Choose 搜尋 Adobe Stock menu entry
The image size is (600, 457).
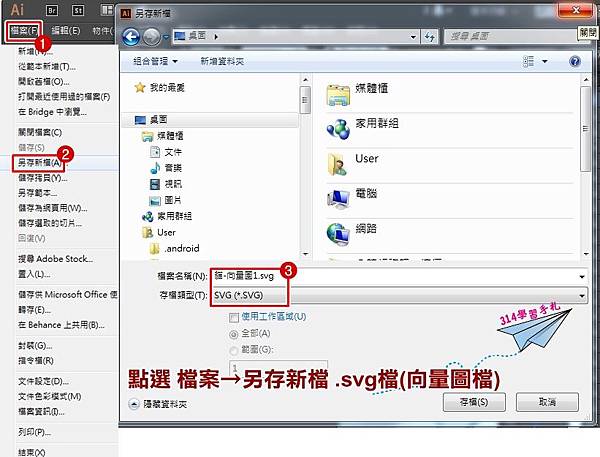pos(55,259)
